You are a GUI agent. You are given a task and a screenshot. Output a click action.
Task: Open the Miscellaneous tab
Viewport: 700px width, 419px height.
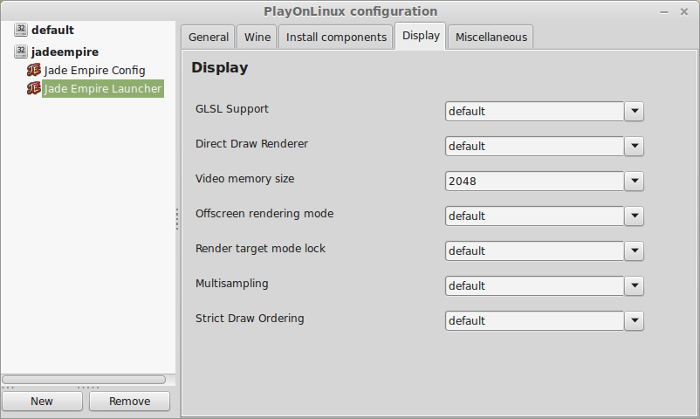coord(491,37)
